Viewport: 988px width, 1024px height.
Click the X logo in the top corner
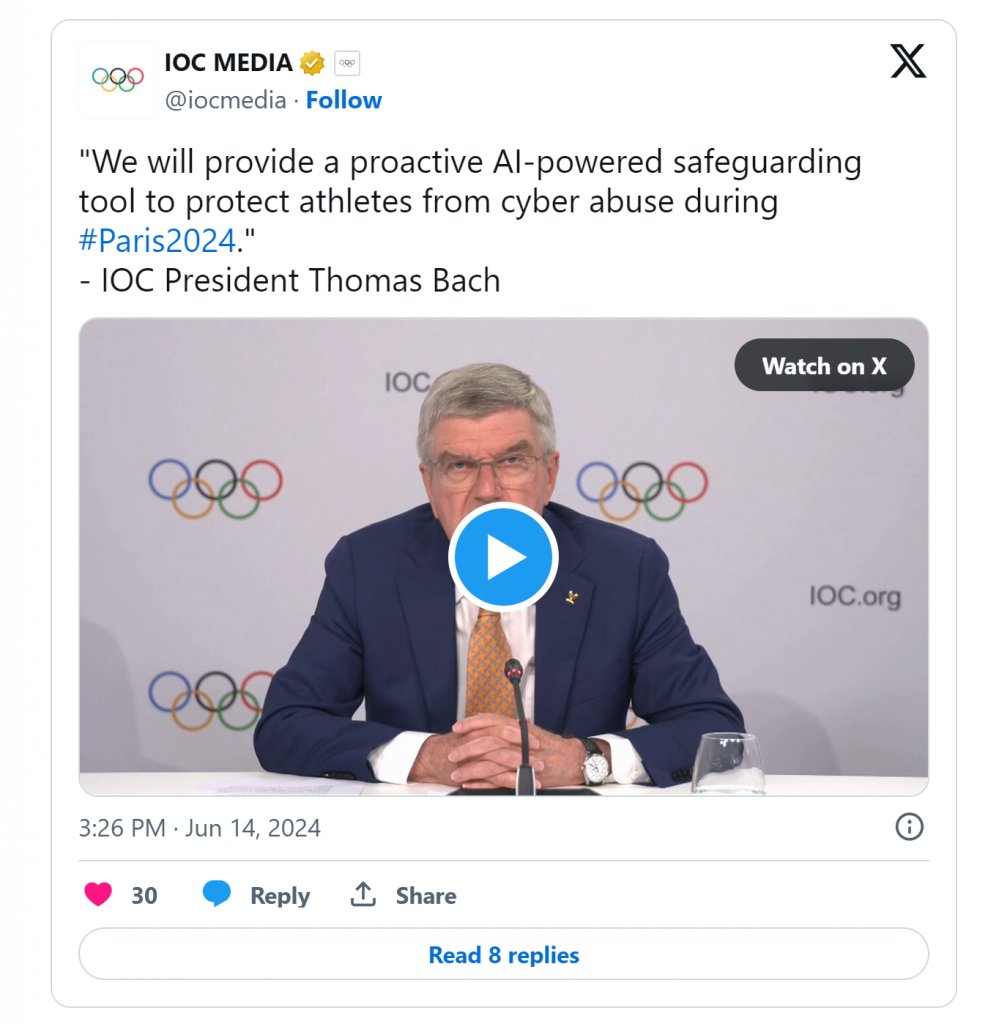pos(908,62)
